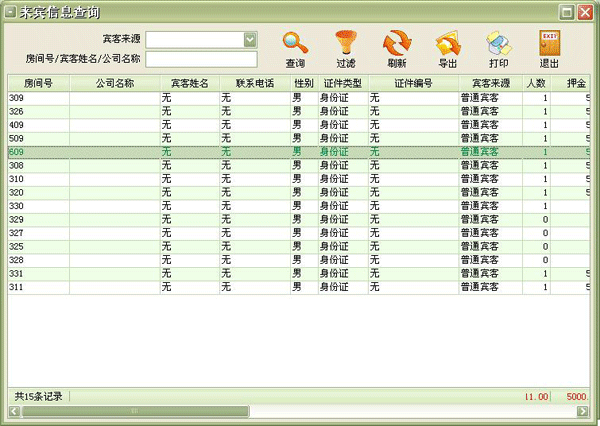The image size is (600, 426).
Task: Click the 刷新 refresh arrows icon
Action: coord(397,43)
